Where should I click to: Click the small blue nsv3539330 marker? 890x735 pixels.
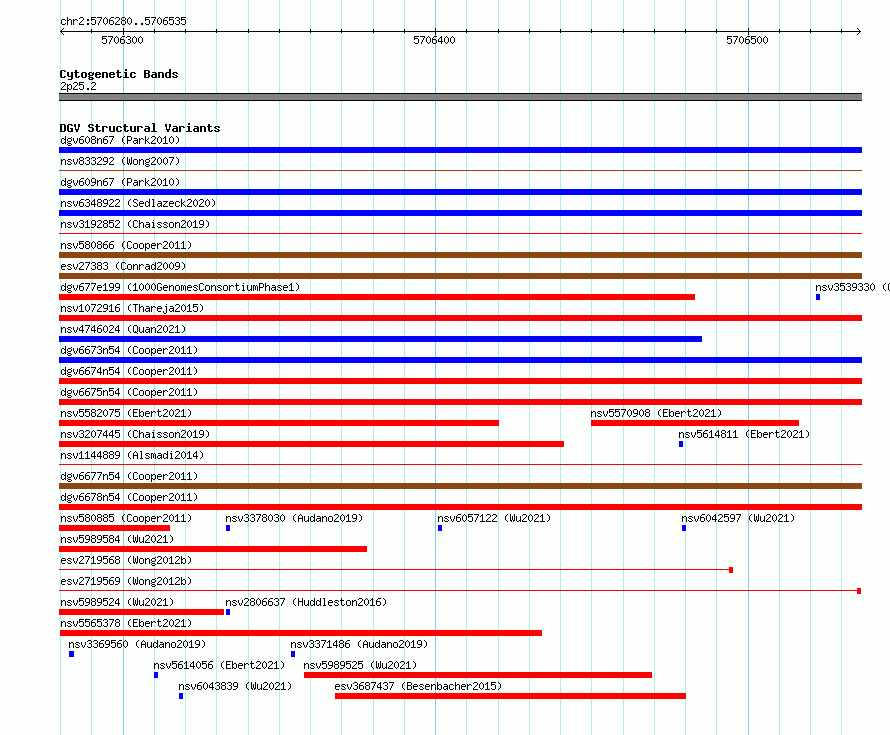click(818, 297)
